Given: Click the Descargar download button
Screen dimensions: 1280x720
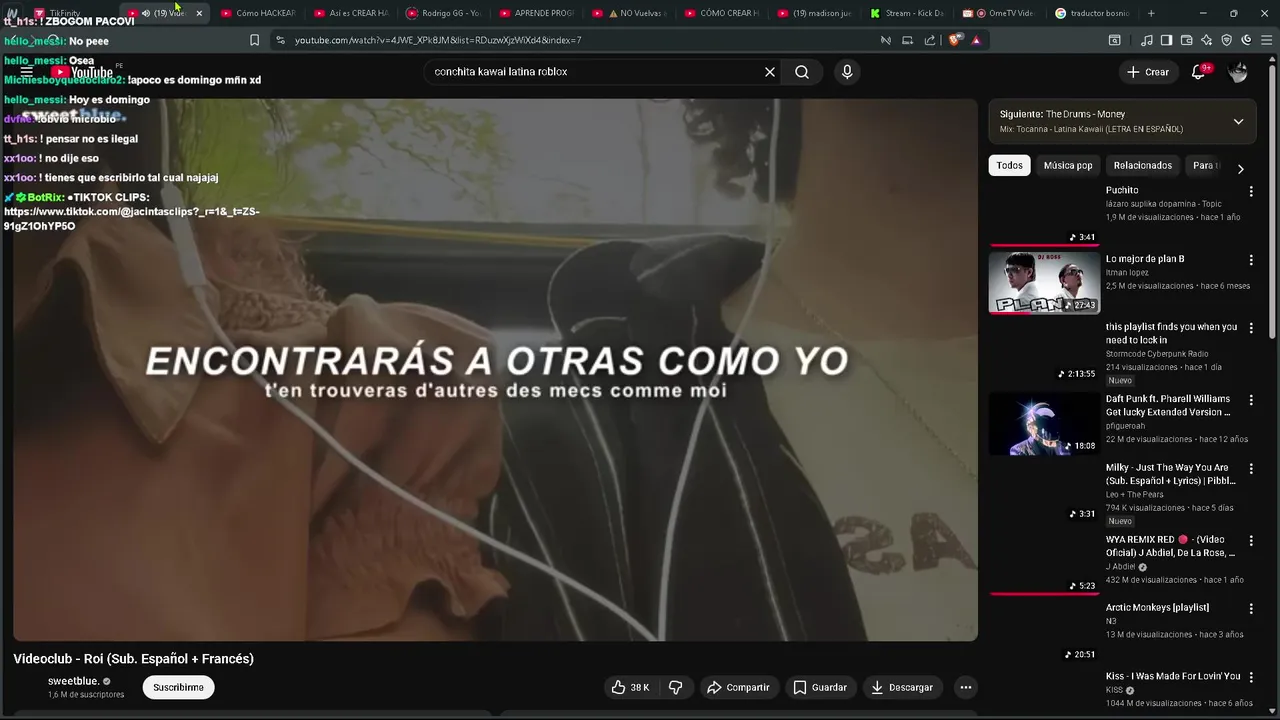Looking at the screenshot, I should pos(902,687).
